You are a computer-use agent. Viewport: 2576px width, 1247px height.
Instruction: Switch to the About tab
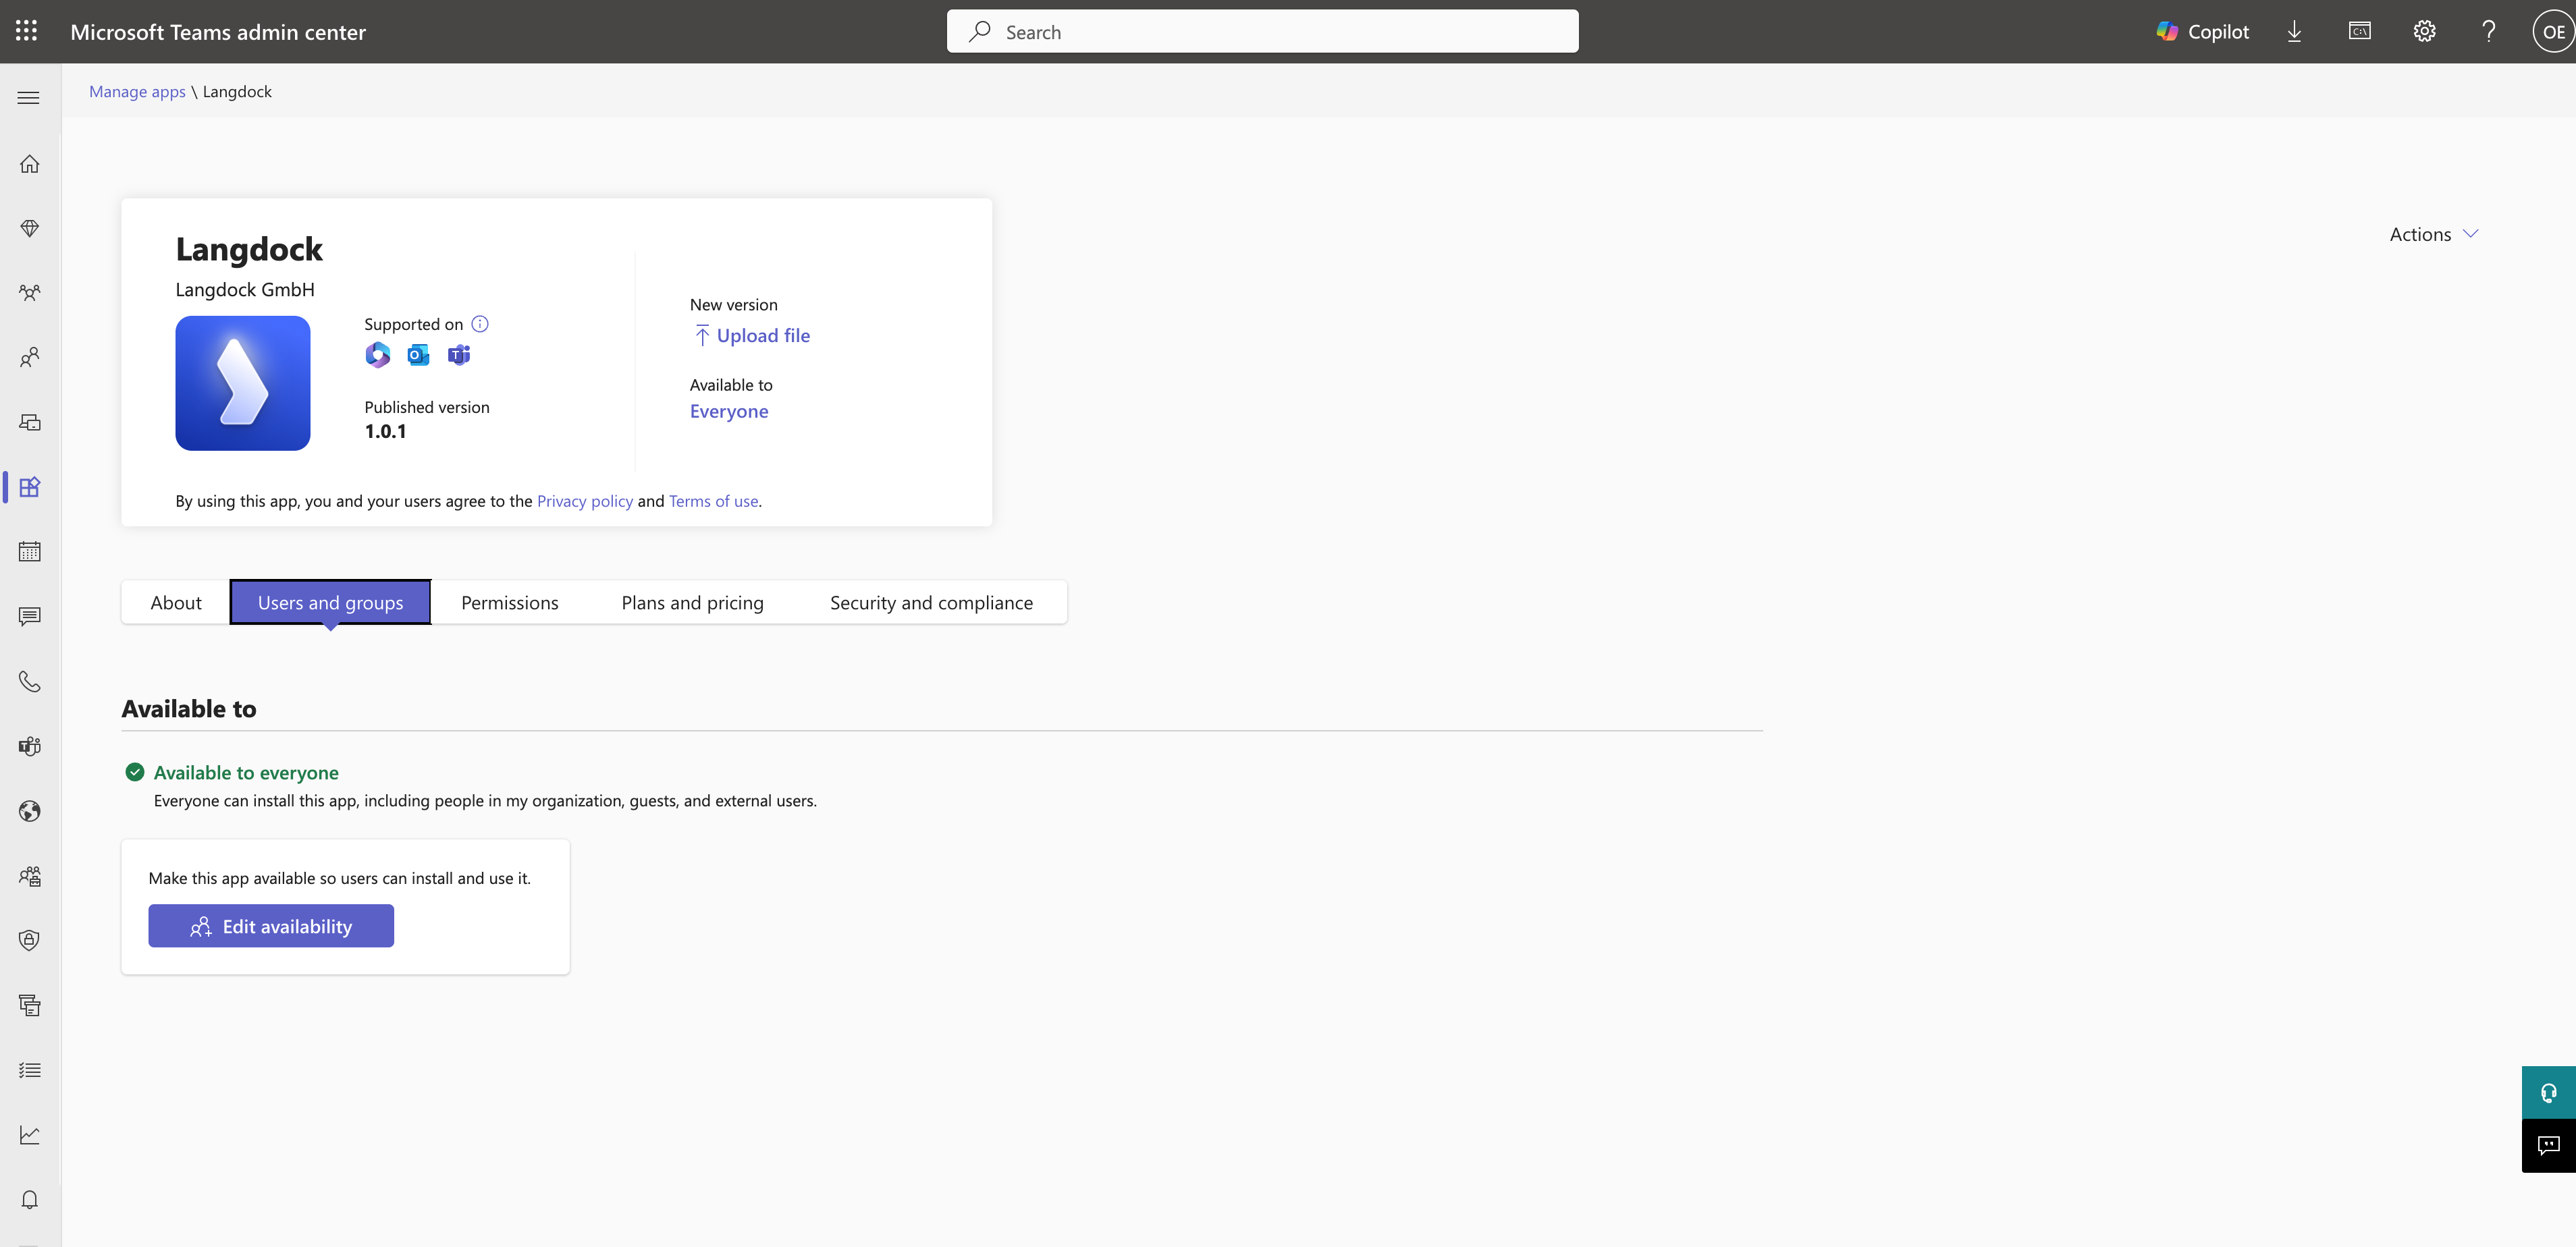pos(176,603)
